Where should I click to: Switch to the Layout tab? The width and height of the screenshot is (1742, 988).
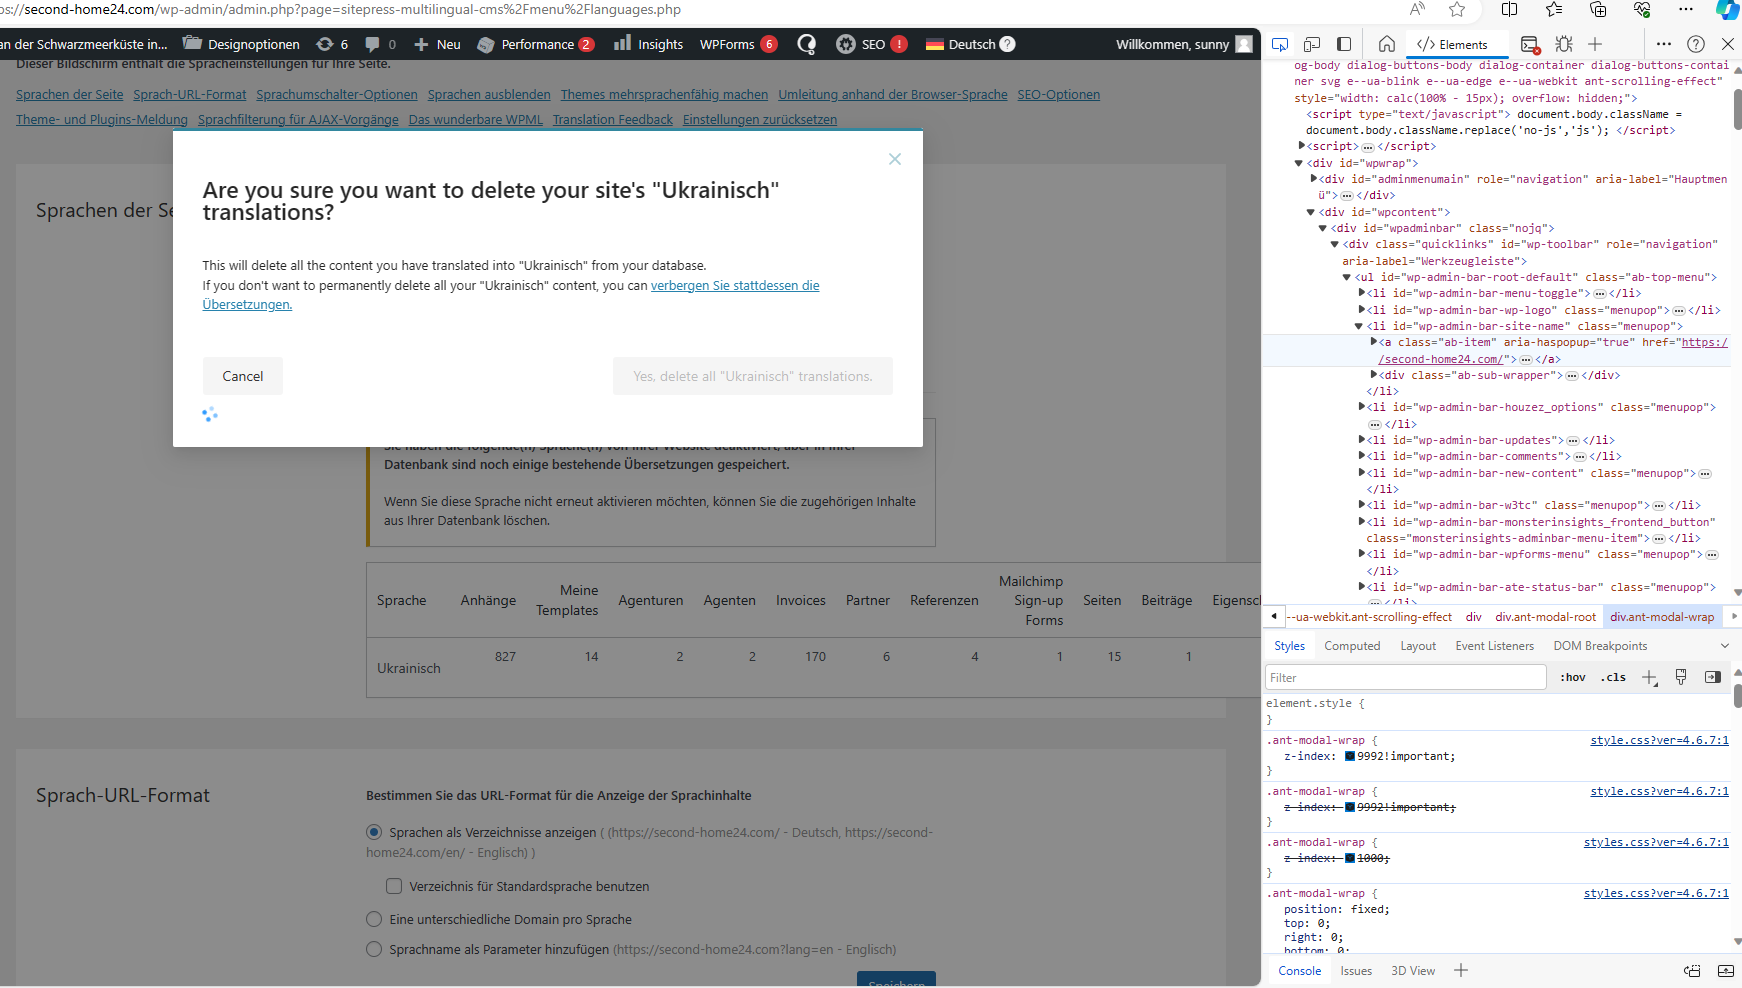1418,646
